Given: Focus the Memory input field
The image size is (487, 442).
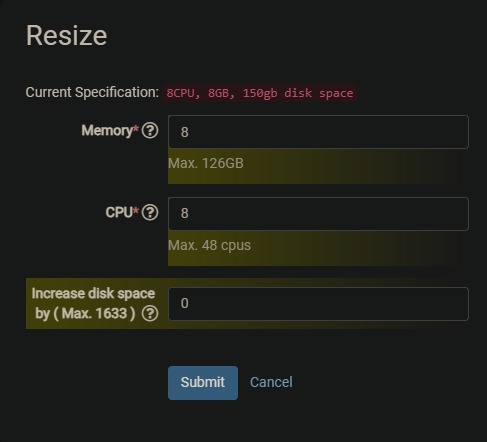Looking at the screenshot, I should [x=318, y=132].
